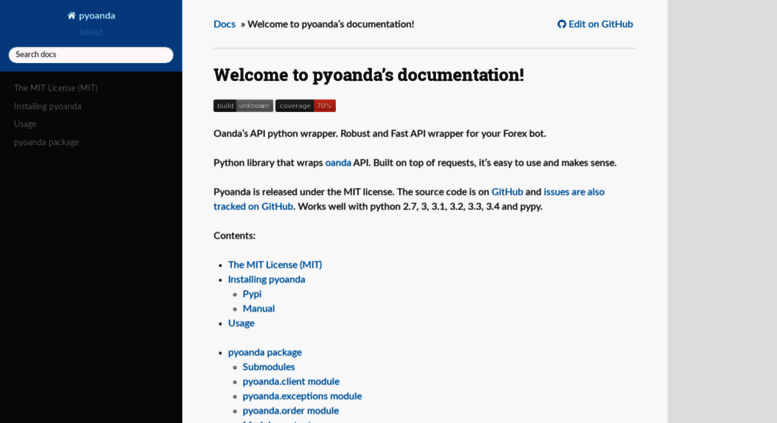Jump to the Pypi subsection

[252, 294]
